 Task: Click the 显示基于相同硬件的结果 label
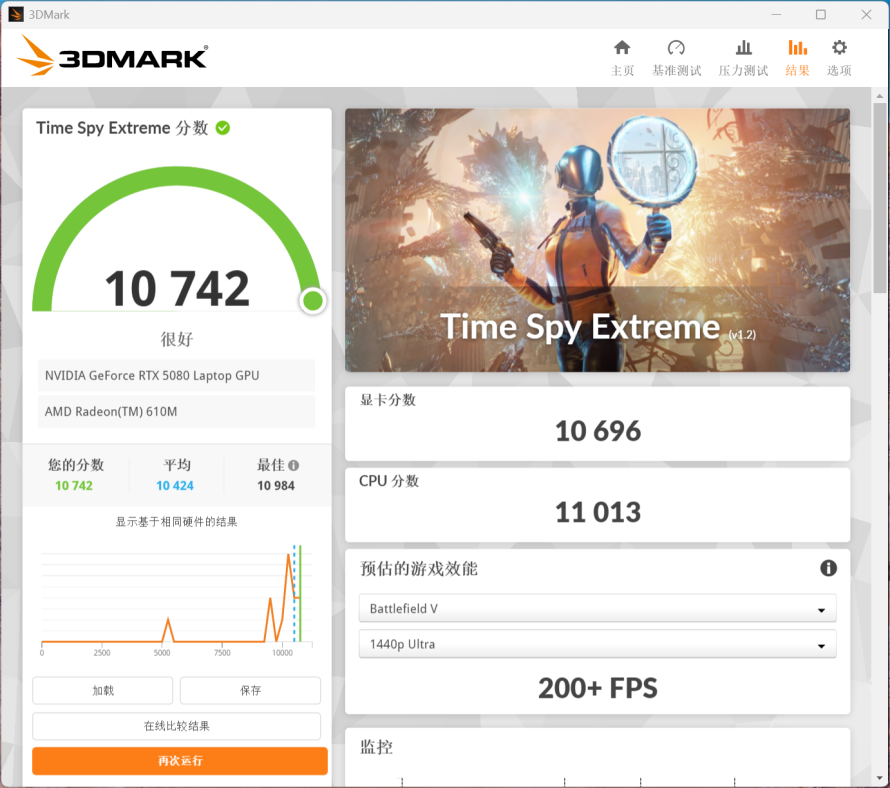(x=177, y=522)
